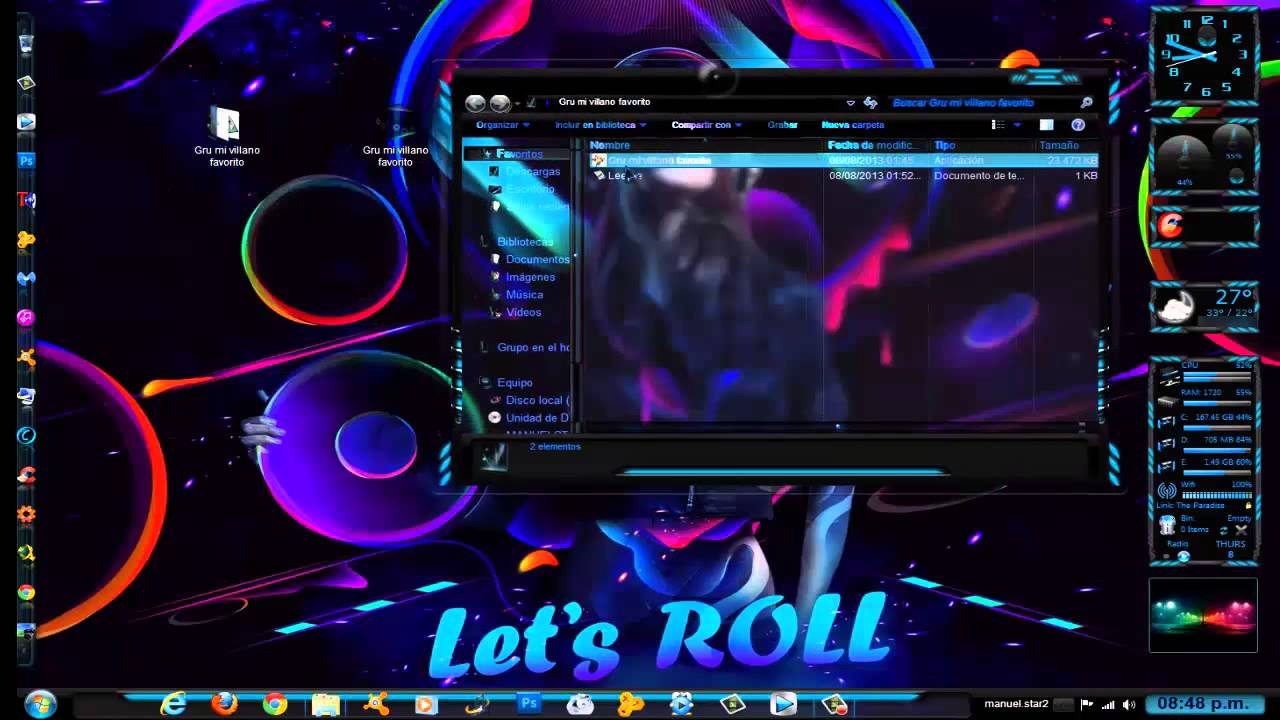This screenshot has height=720, width=1280.
Task: Open Explorer help question mark icon
Action: pos(1078,125)
